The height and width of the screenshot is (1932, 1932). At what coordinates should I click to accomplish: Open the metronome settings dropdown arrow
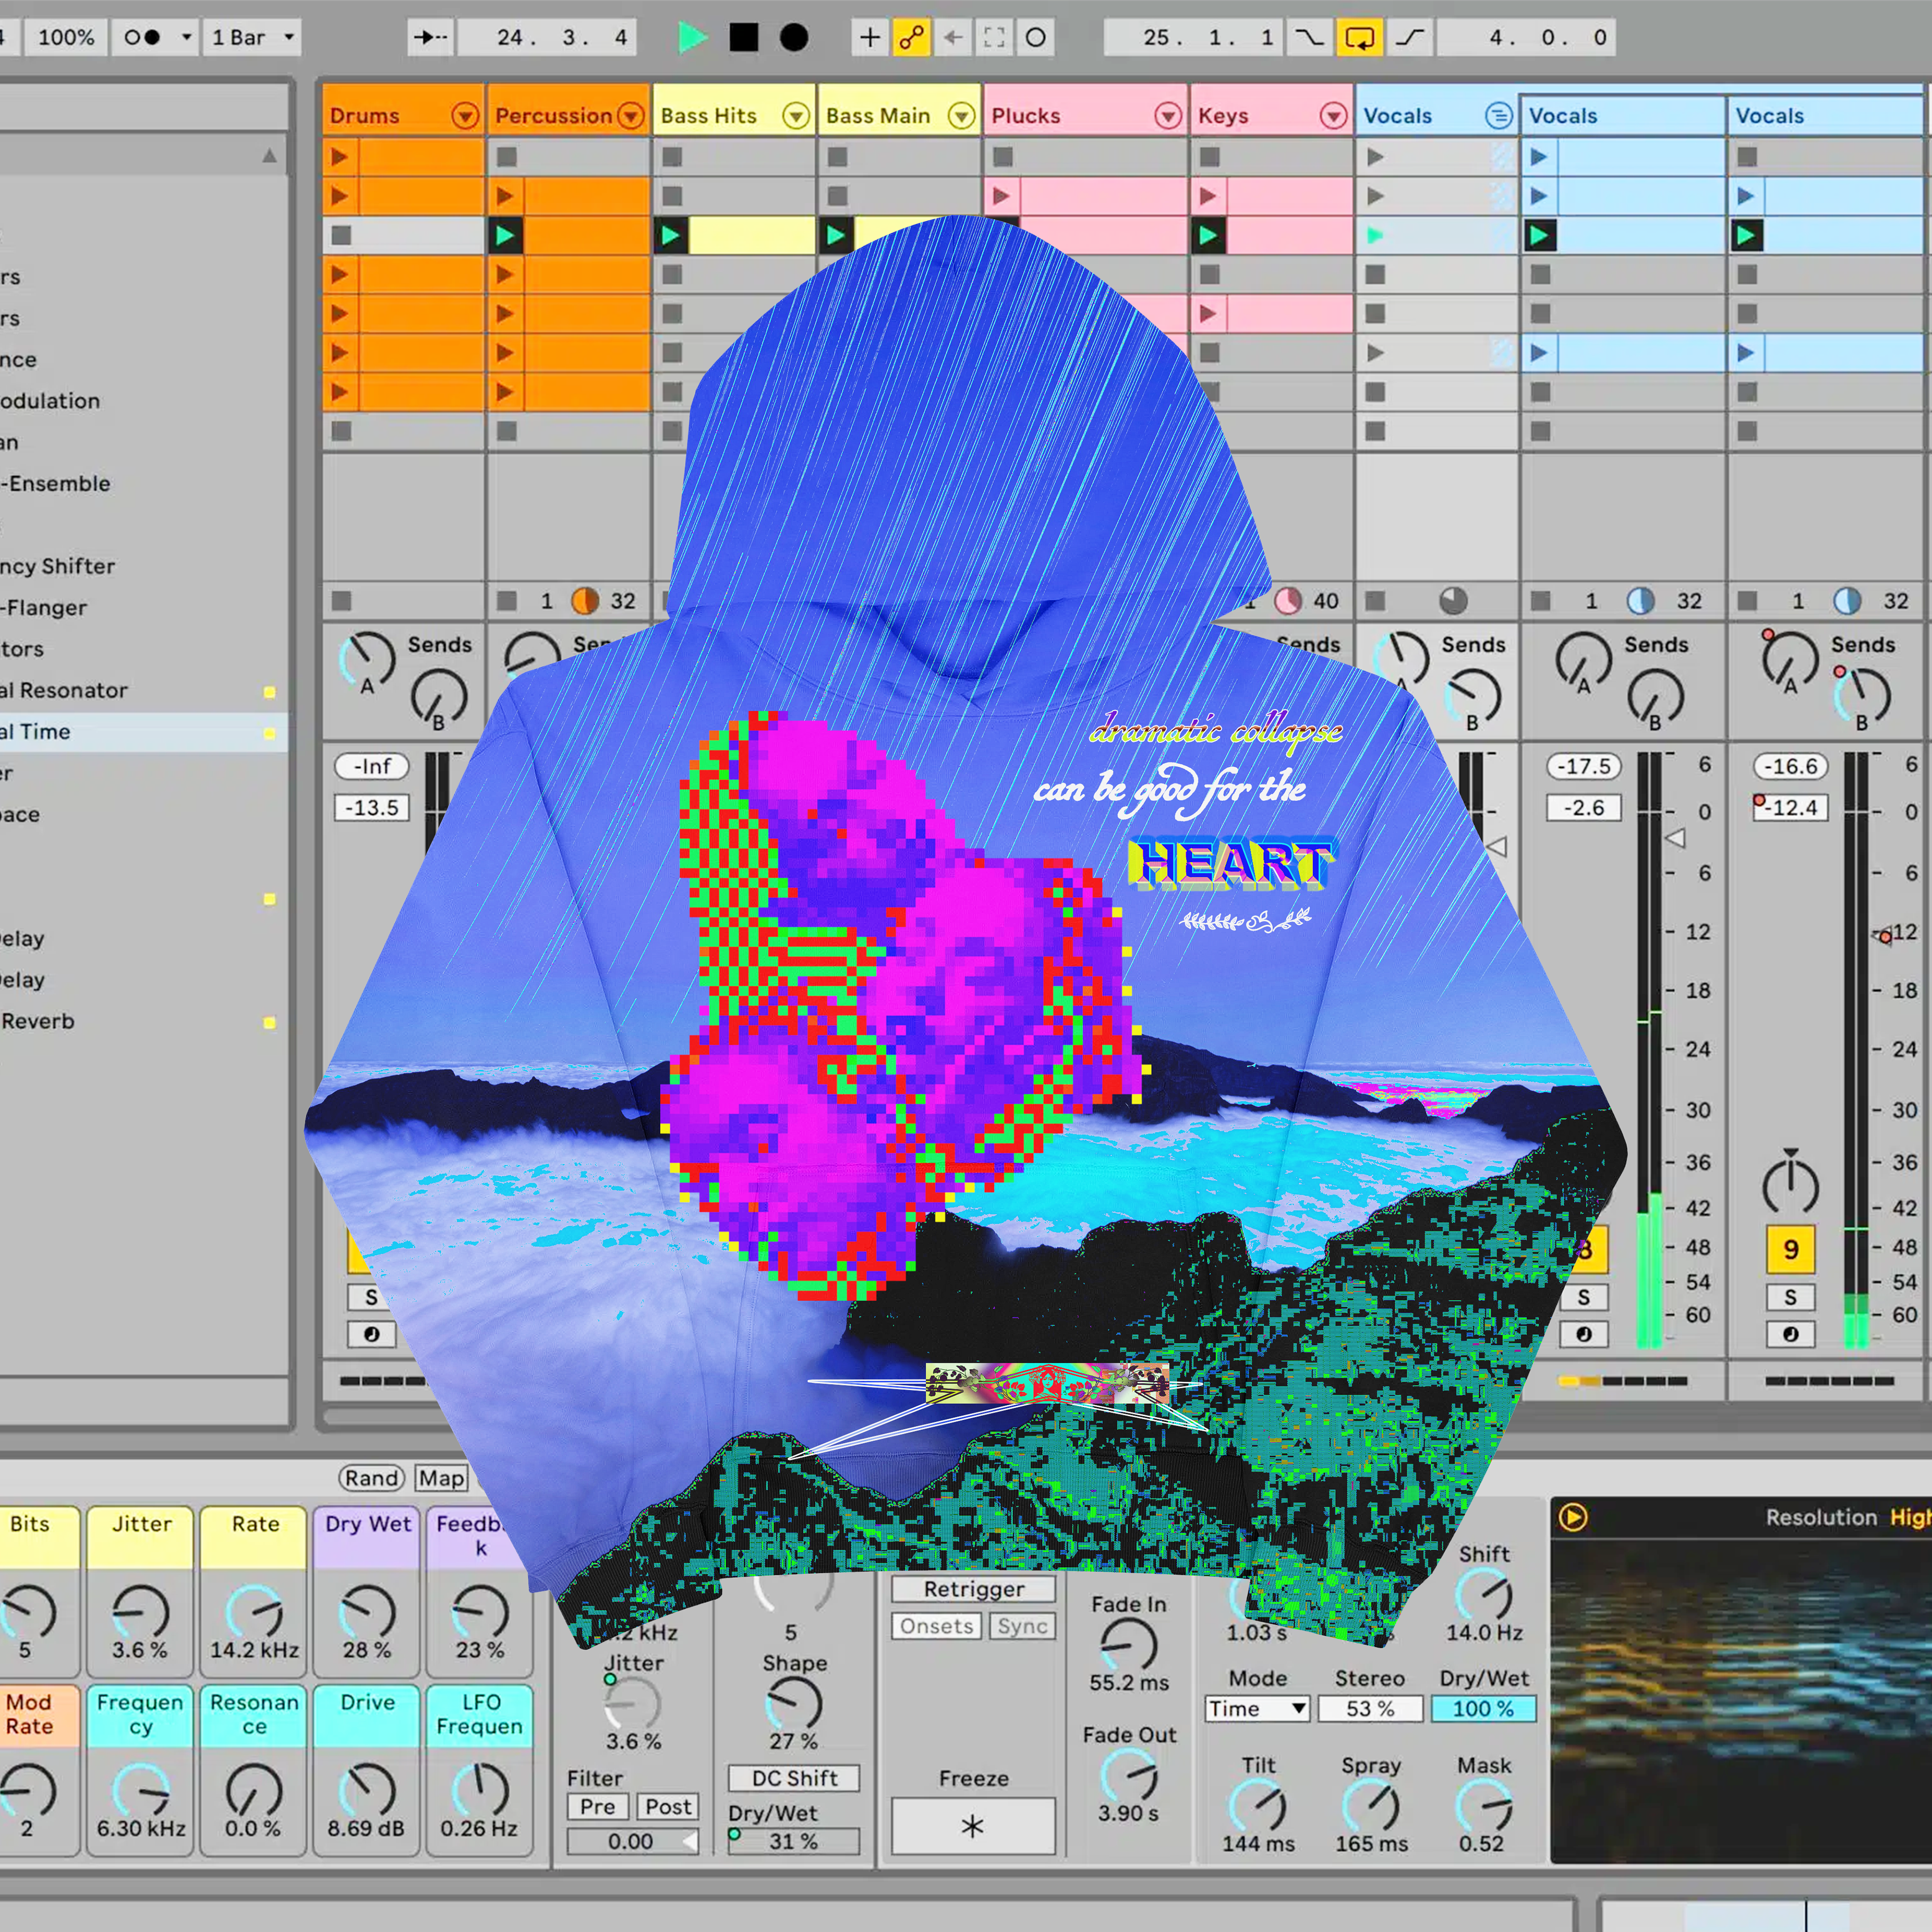coord(186,38)
